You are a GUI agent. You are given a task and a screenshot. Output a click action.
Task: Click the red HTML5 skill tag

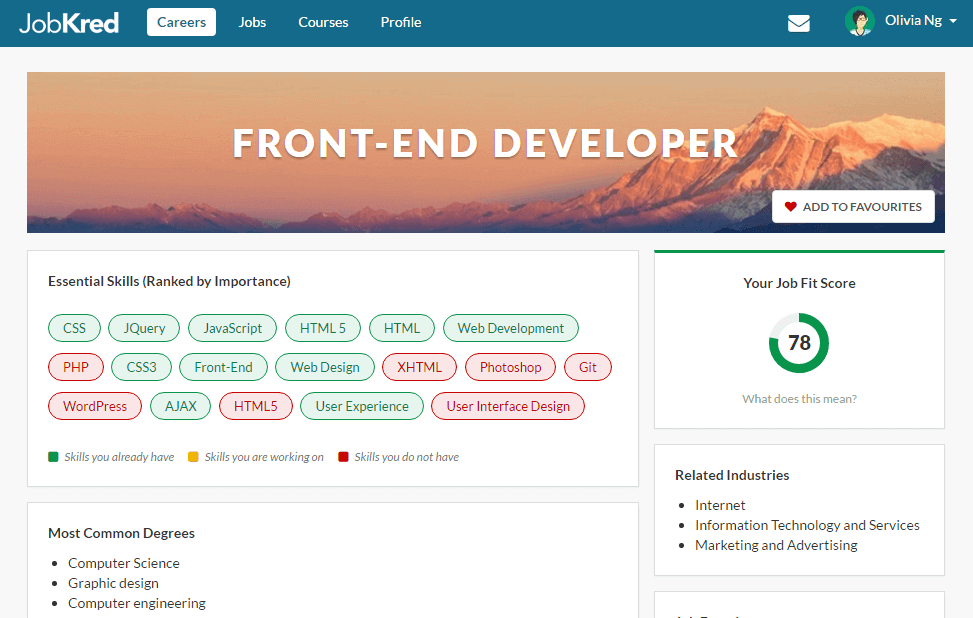pos(256,406)
